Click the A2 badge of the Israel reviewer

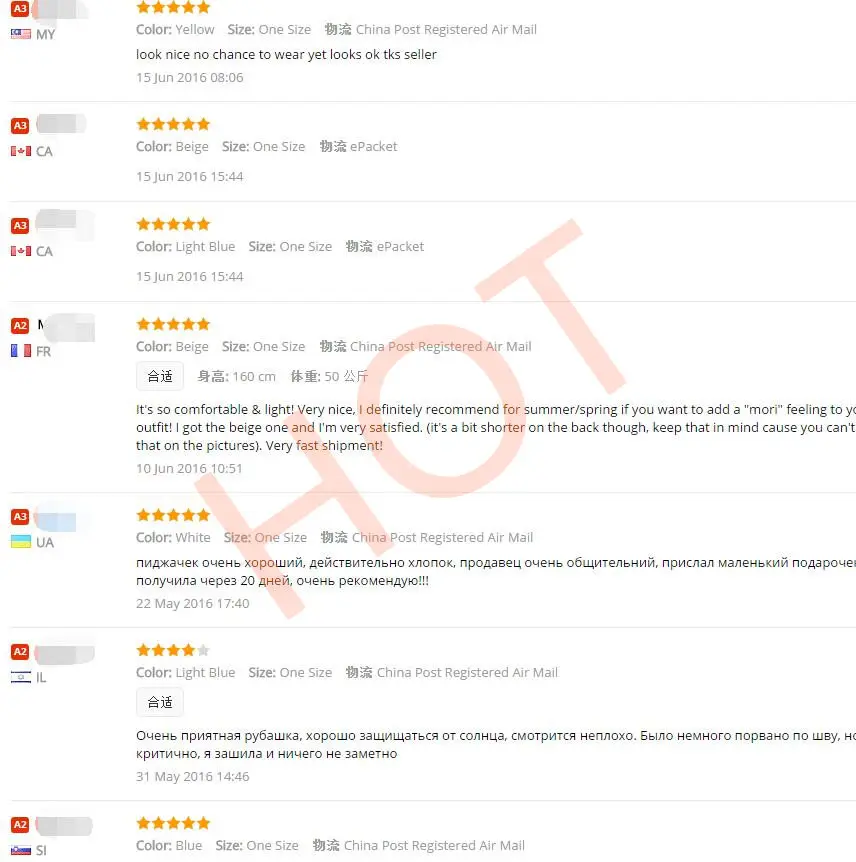click(x=20, y=652)
